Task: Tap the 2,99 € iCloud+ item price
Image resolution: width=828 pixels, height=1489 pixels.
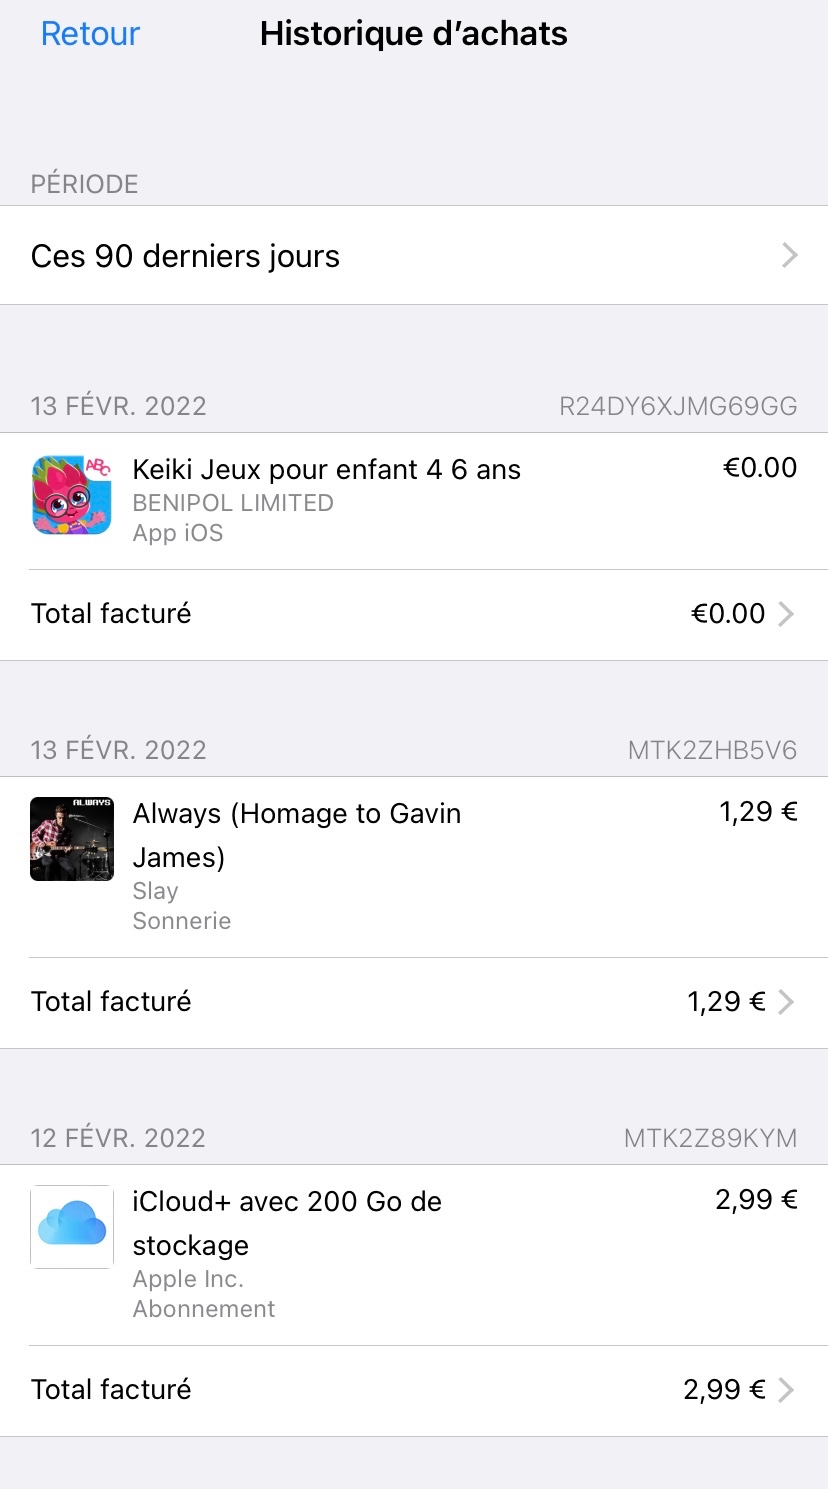Action: 756,1200
